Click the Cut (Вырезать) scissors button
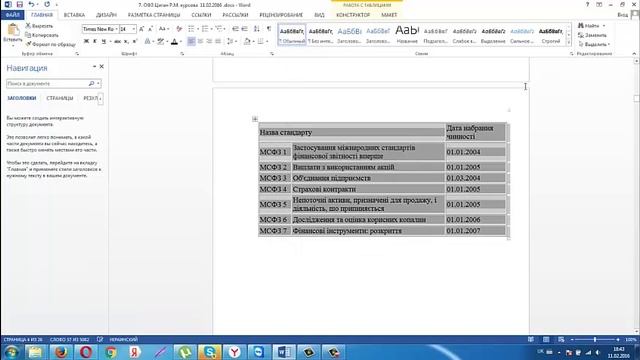 click(x=39, y=26)
